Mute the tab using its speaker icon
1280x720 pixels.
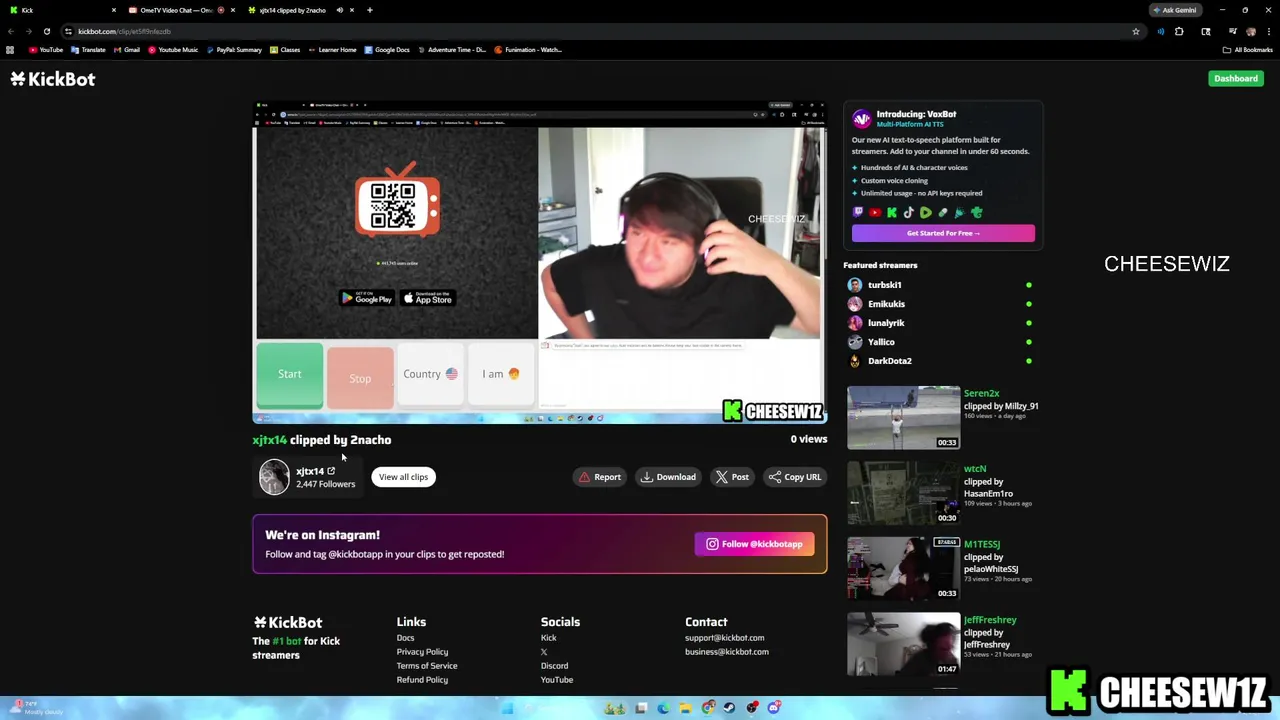339,10
